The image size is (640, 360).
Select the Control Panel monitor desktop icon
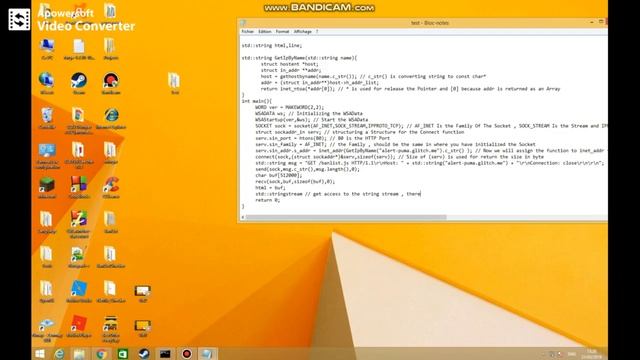pos(47,156)
